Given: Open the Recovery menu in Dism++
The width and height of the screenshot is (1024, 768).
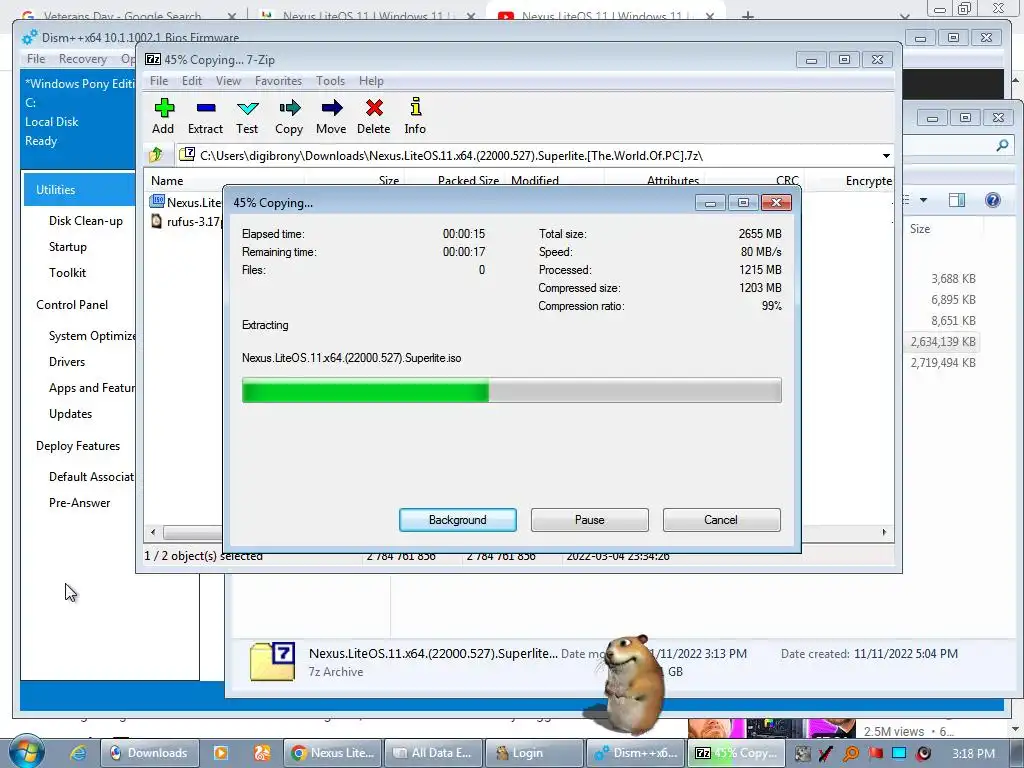Looking at the screenshot, I should tap(82, 59).
